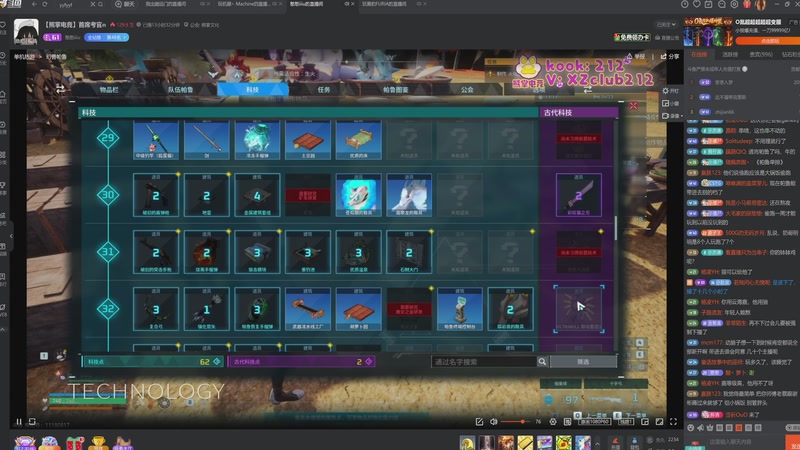This screenshot has width=800, height=450.
Task: Select the 剑 sword technology item
Action: (207, 139)
